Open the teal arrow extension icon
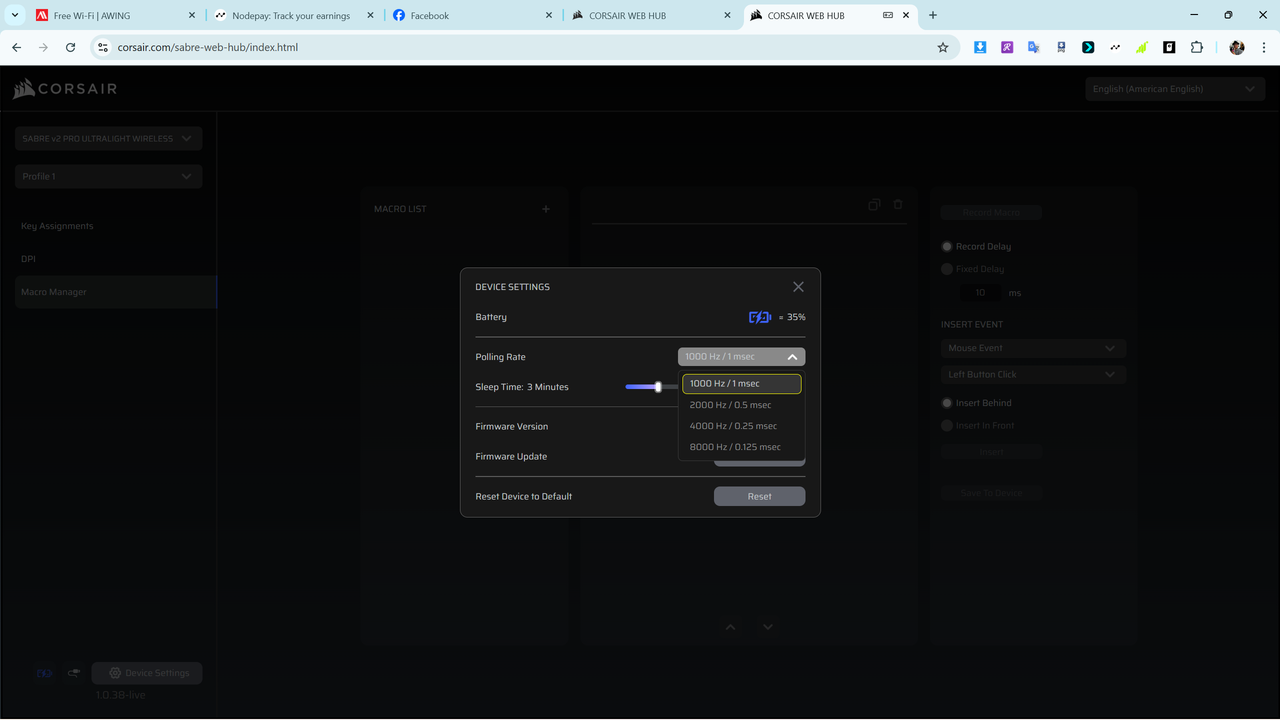This screenshot has height=720, width=1280. (x=1088, y=47)
